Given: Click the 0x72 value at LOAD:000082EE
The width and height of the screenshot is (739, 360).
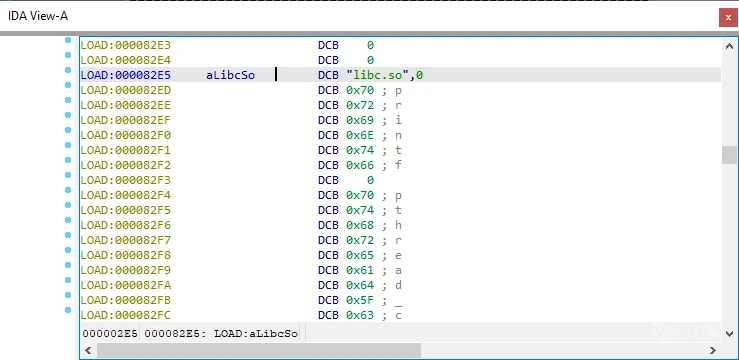Looking at the screenshot, I should [360, 105].
